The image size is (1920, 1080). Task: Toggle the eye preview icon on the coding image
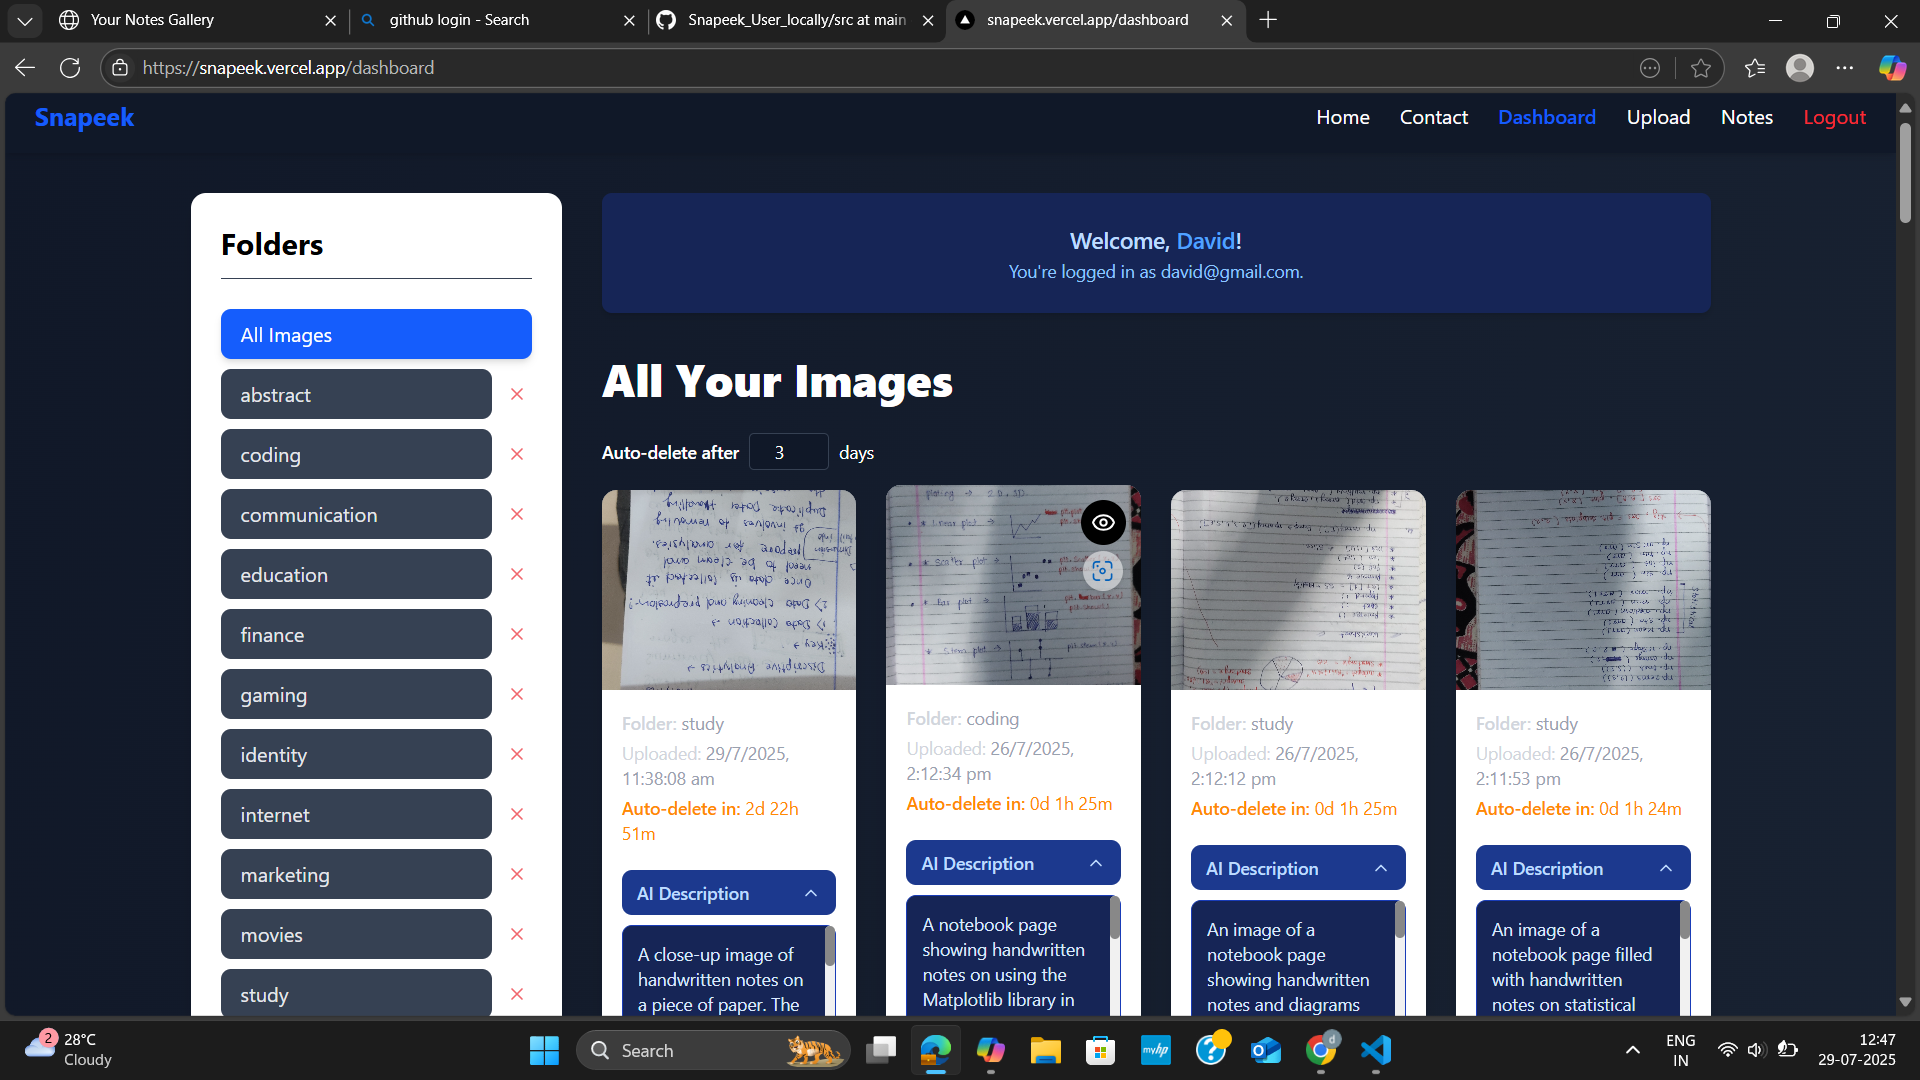coord(1103,521)
